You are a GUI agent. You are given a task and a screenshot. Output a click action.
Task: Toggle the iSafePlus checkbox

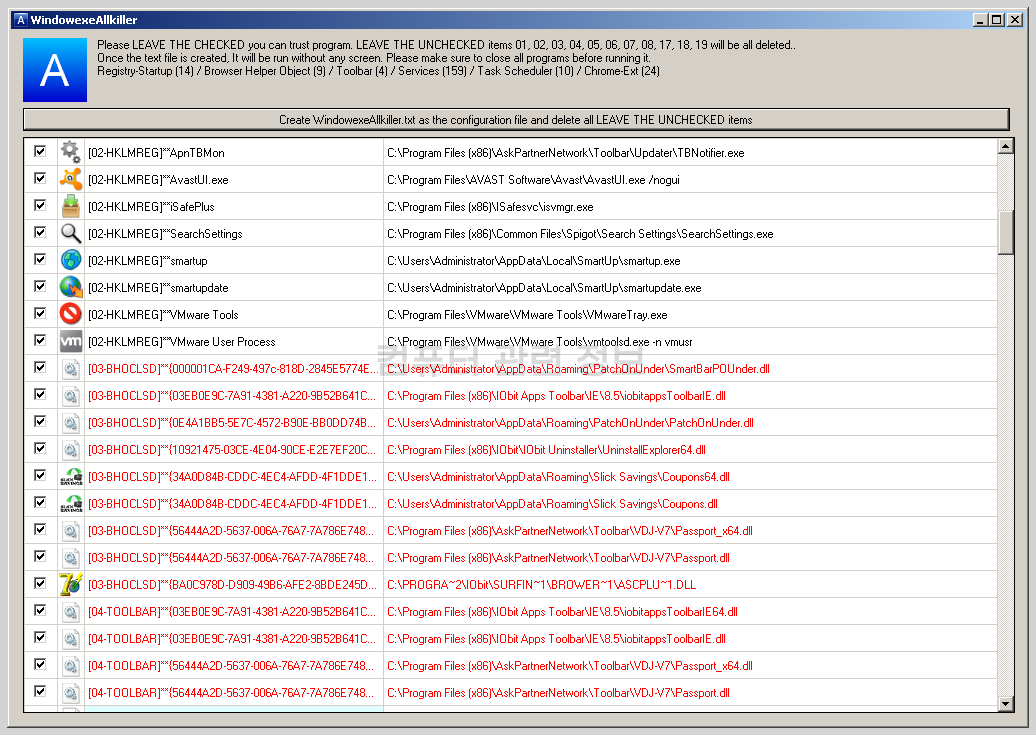pos(40,206)
